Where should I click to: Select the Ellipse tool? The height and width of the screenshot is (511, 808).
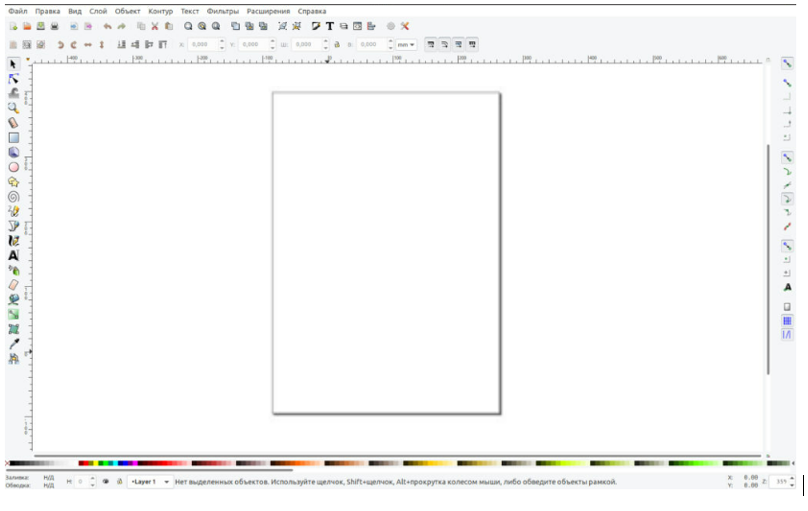tap(13, 167)
